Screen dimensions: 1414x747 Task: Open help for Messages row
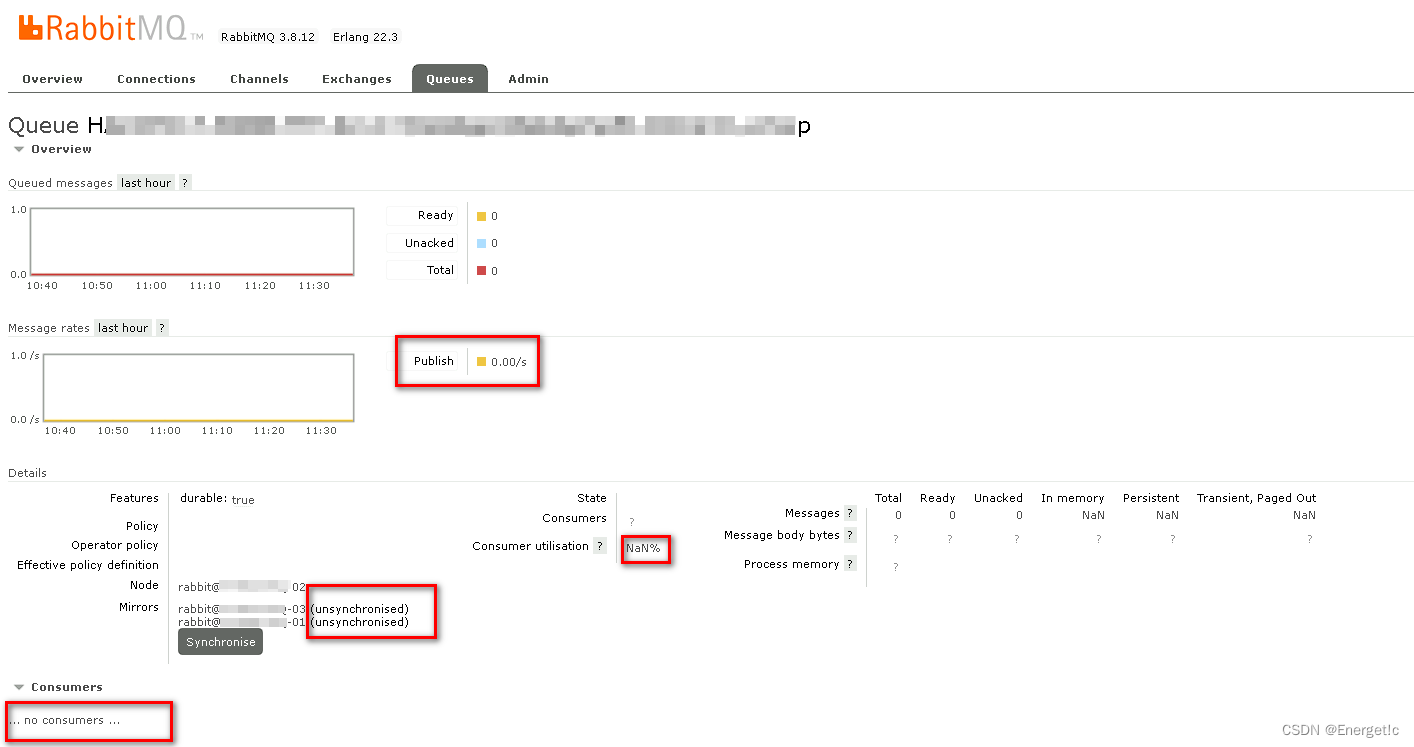(850, 513)
